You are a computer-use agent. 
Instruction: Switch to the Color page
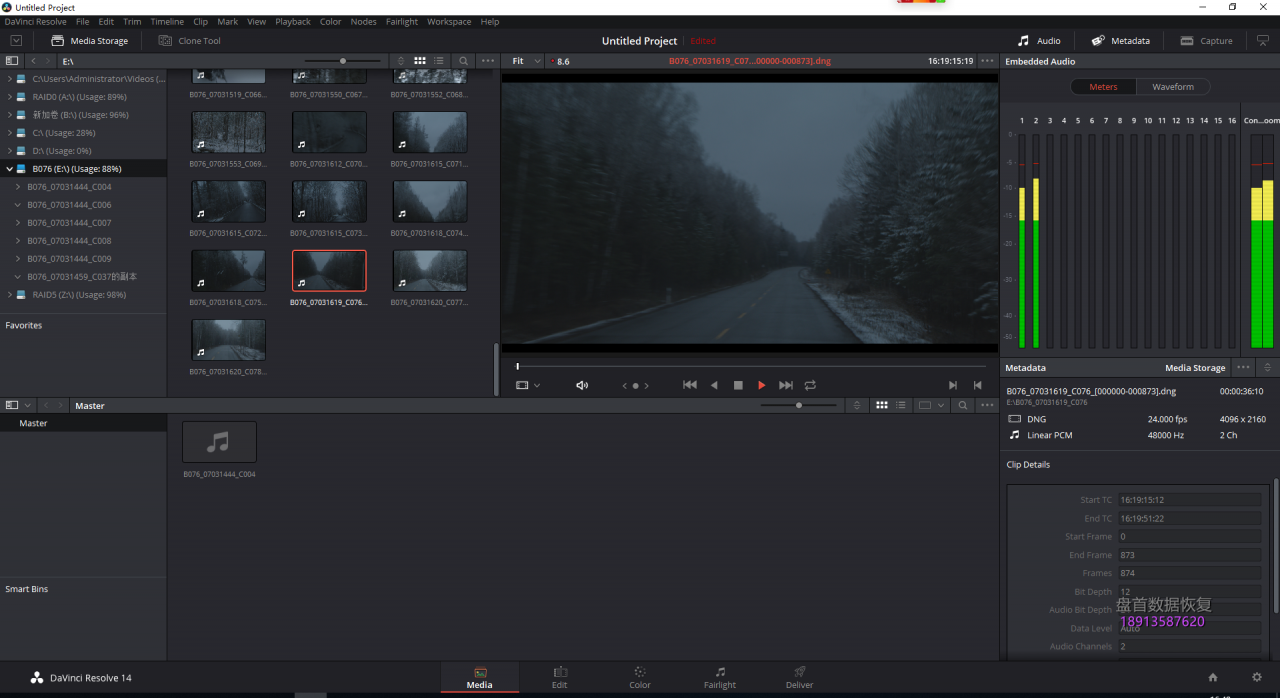640,677
